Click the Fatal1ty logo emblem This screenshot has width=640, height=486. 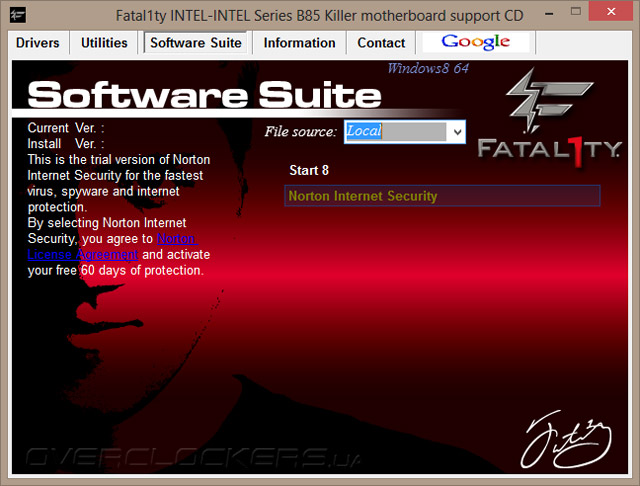[549, 119]
